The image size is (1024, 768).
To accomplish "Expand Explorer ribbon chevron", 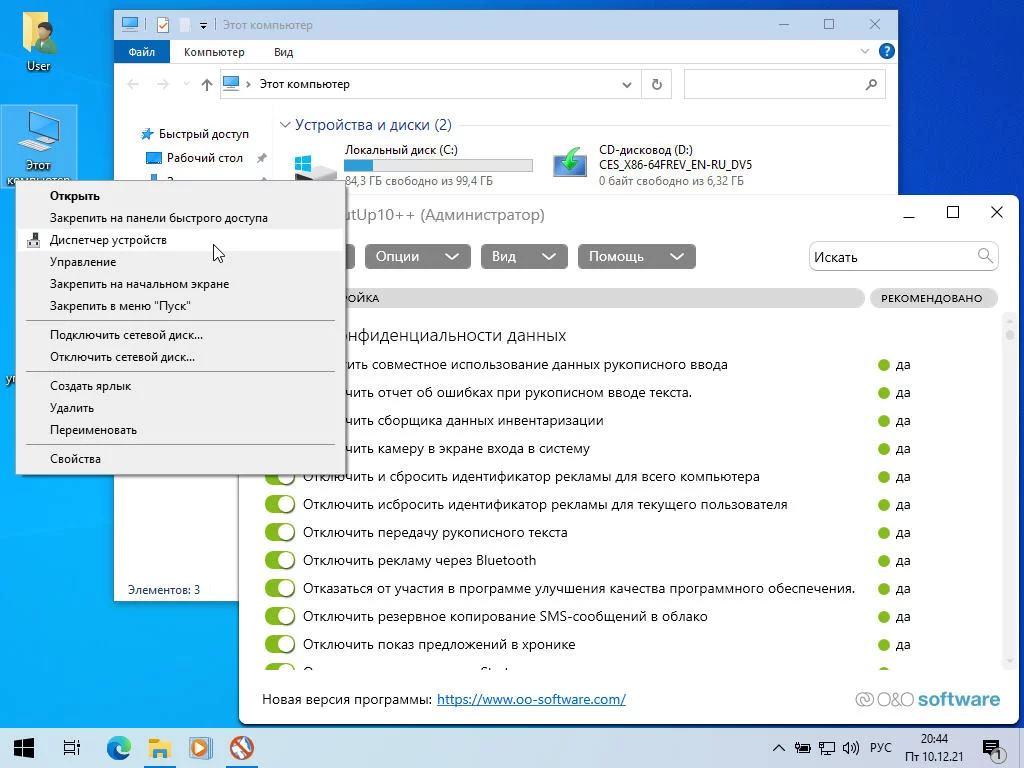I will pyautogui.click(x=865, y=51).
